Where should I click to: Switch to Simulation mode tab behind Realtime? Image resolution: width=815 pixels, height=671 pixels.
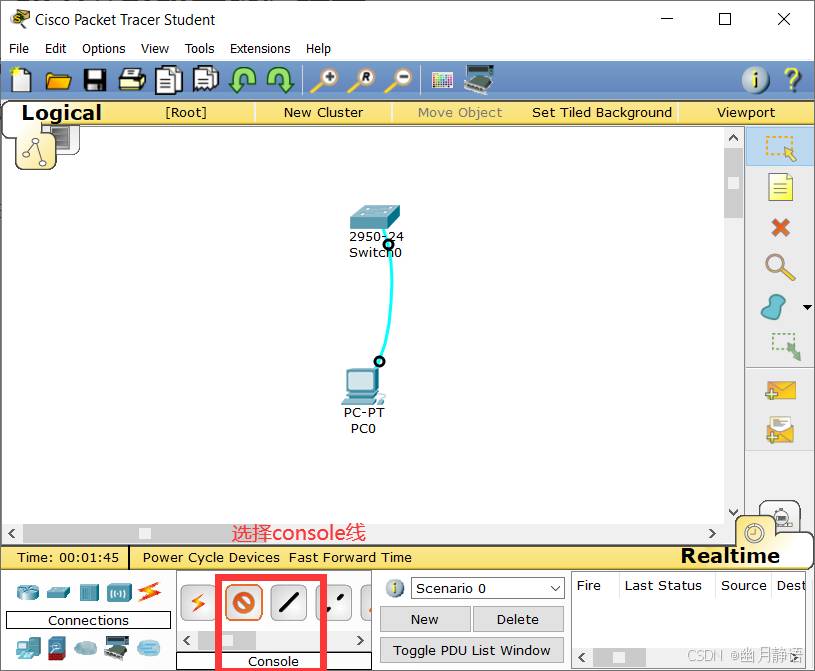point(781,516)
